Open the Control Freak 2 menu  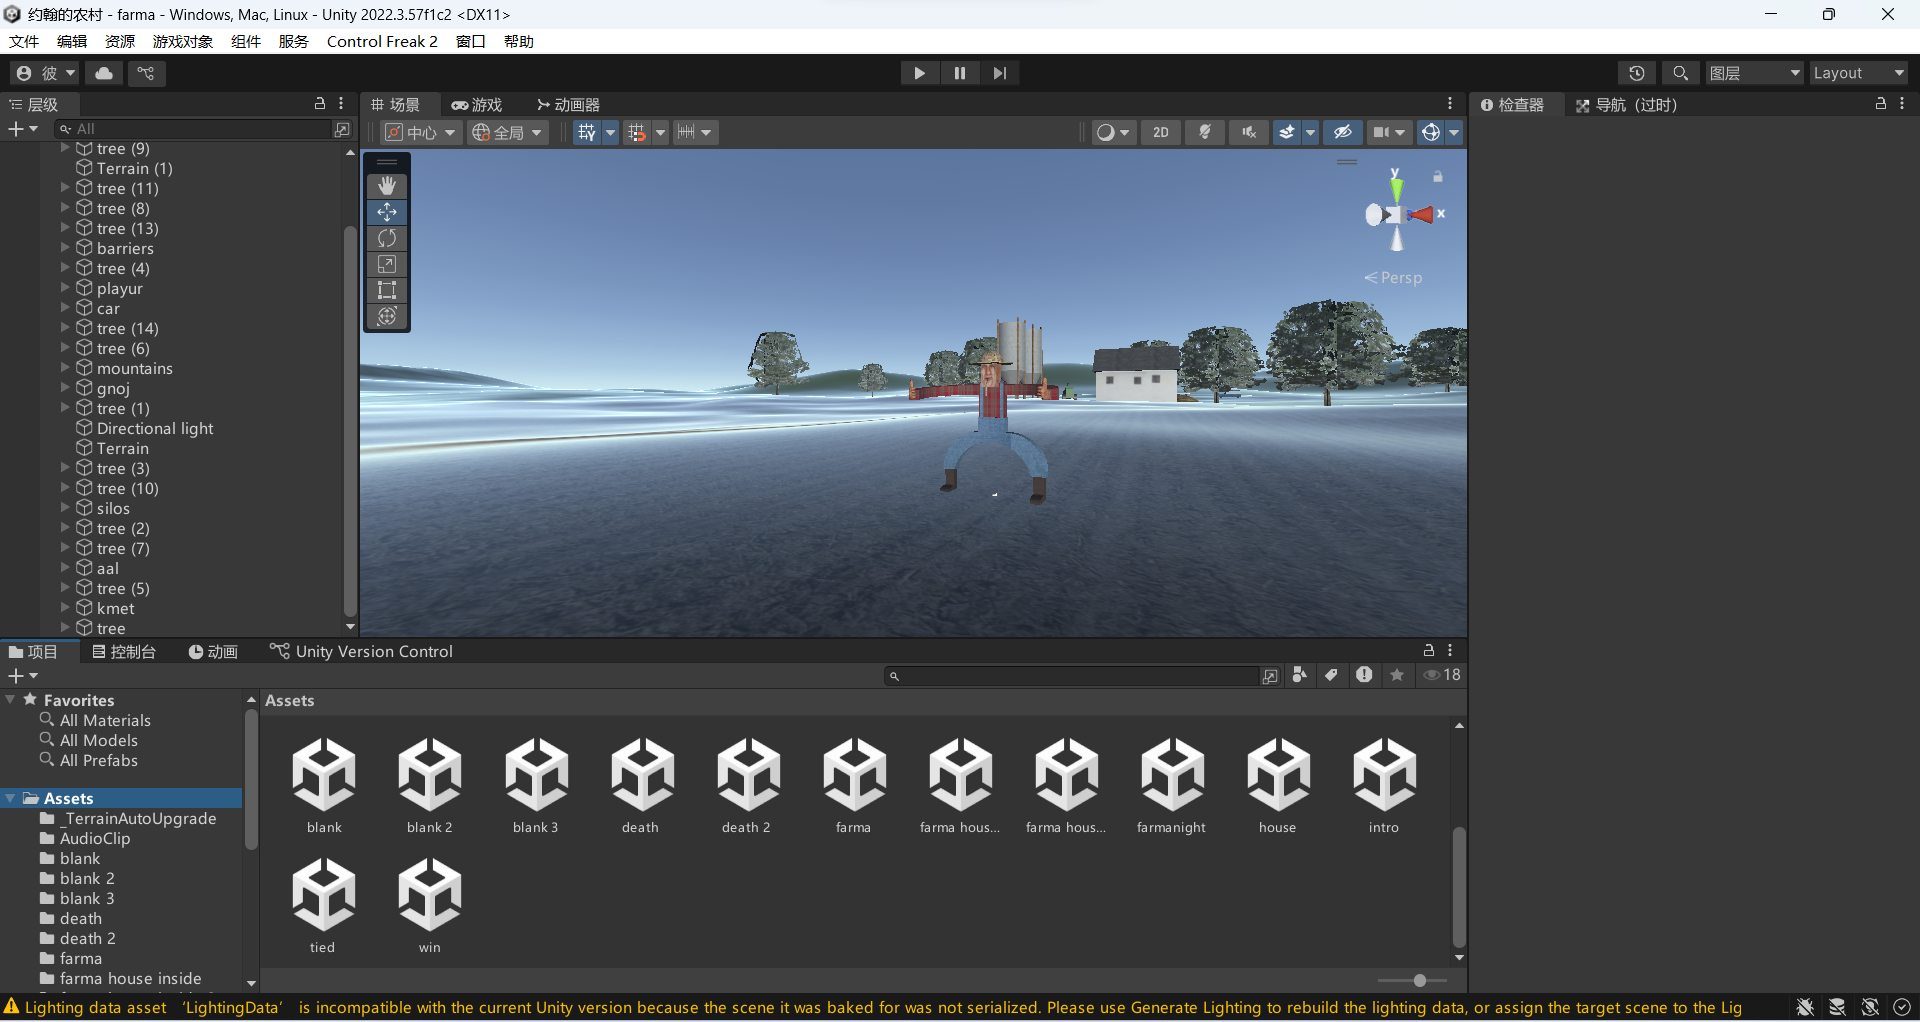click(382, 41)
